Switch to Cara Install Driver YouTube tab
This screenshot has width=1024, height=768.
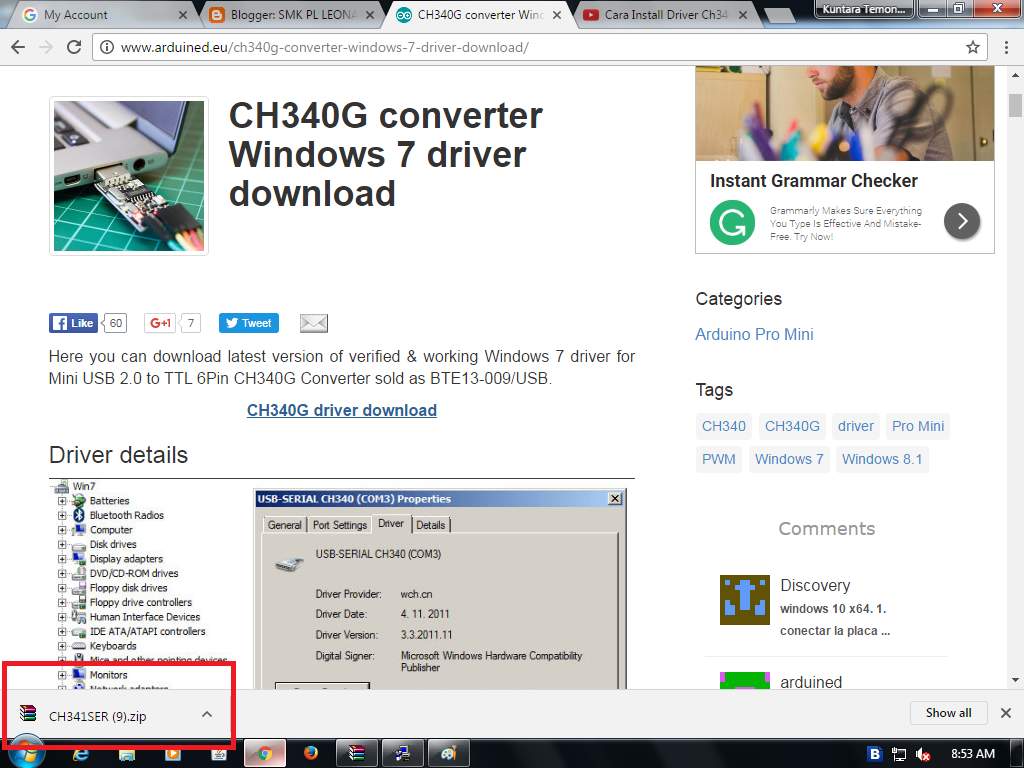click(x=666, y=14)
